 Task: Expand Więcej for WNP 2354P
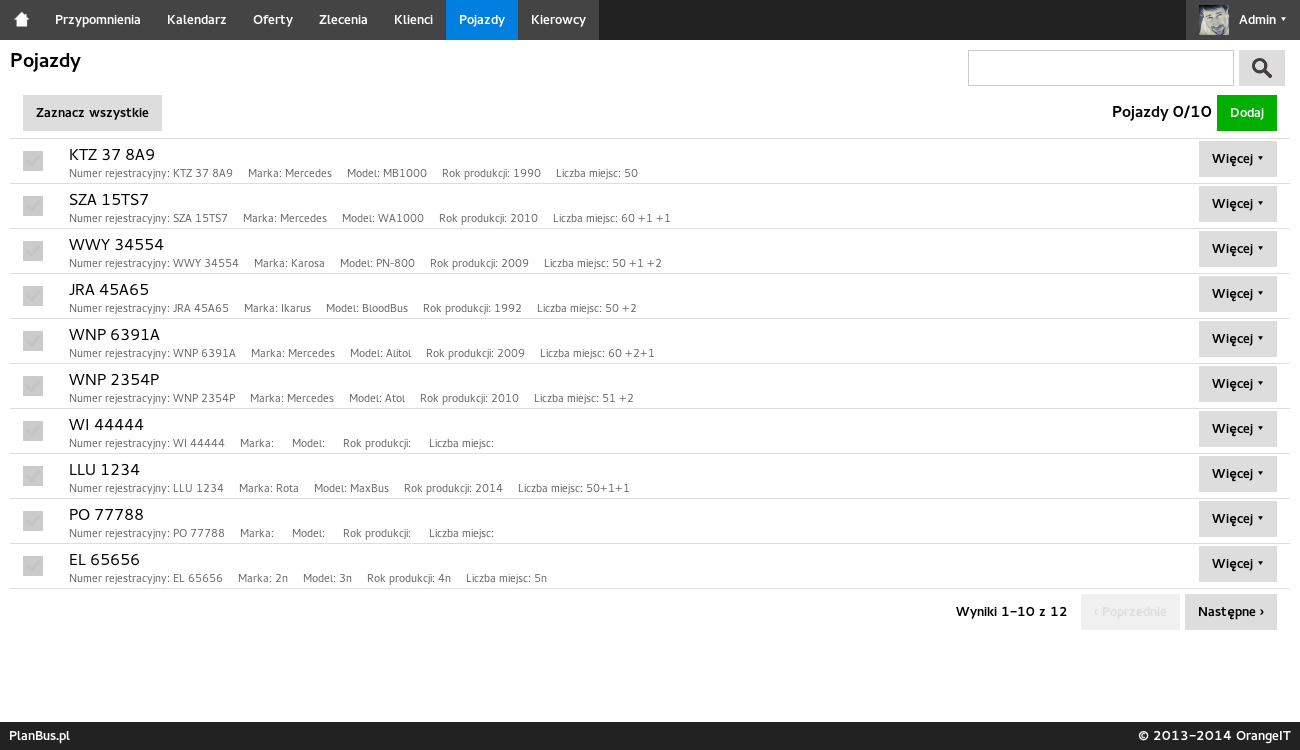[1238, 384]
